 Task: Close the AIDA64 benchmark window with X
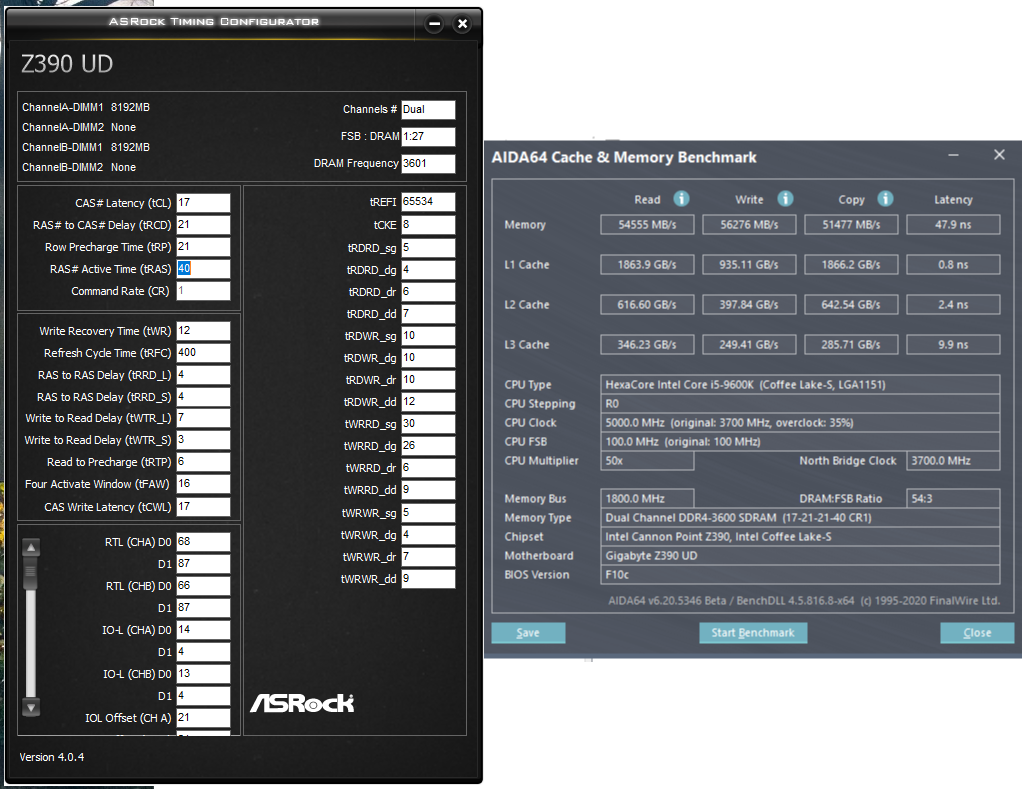999,154
